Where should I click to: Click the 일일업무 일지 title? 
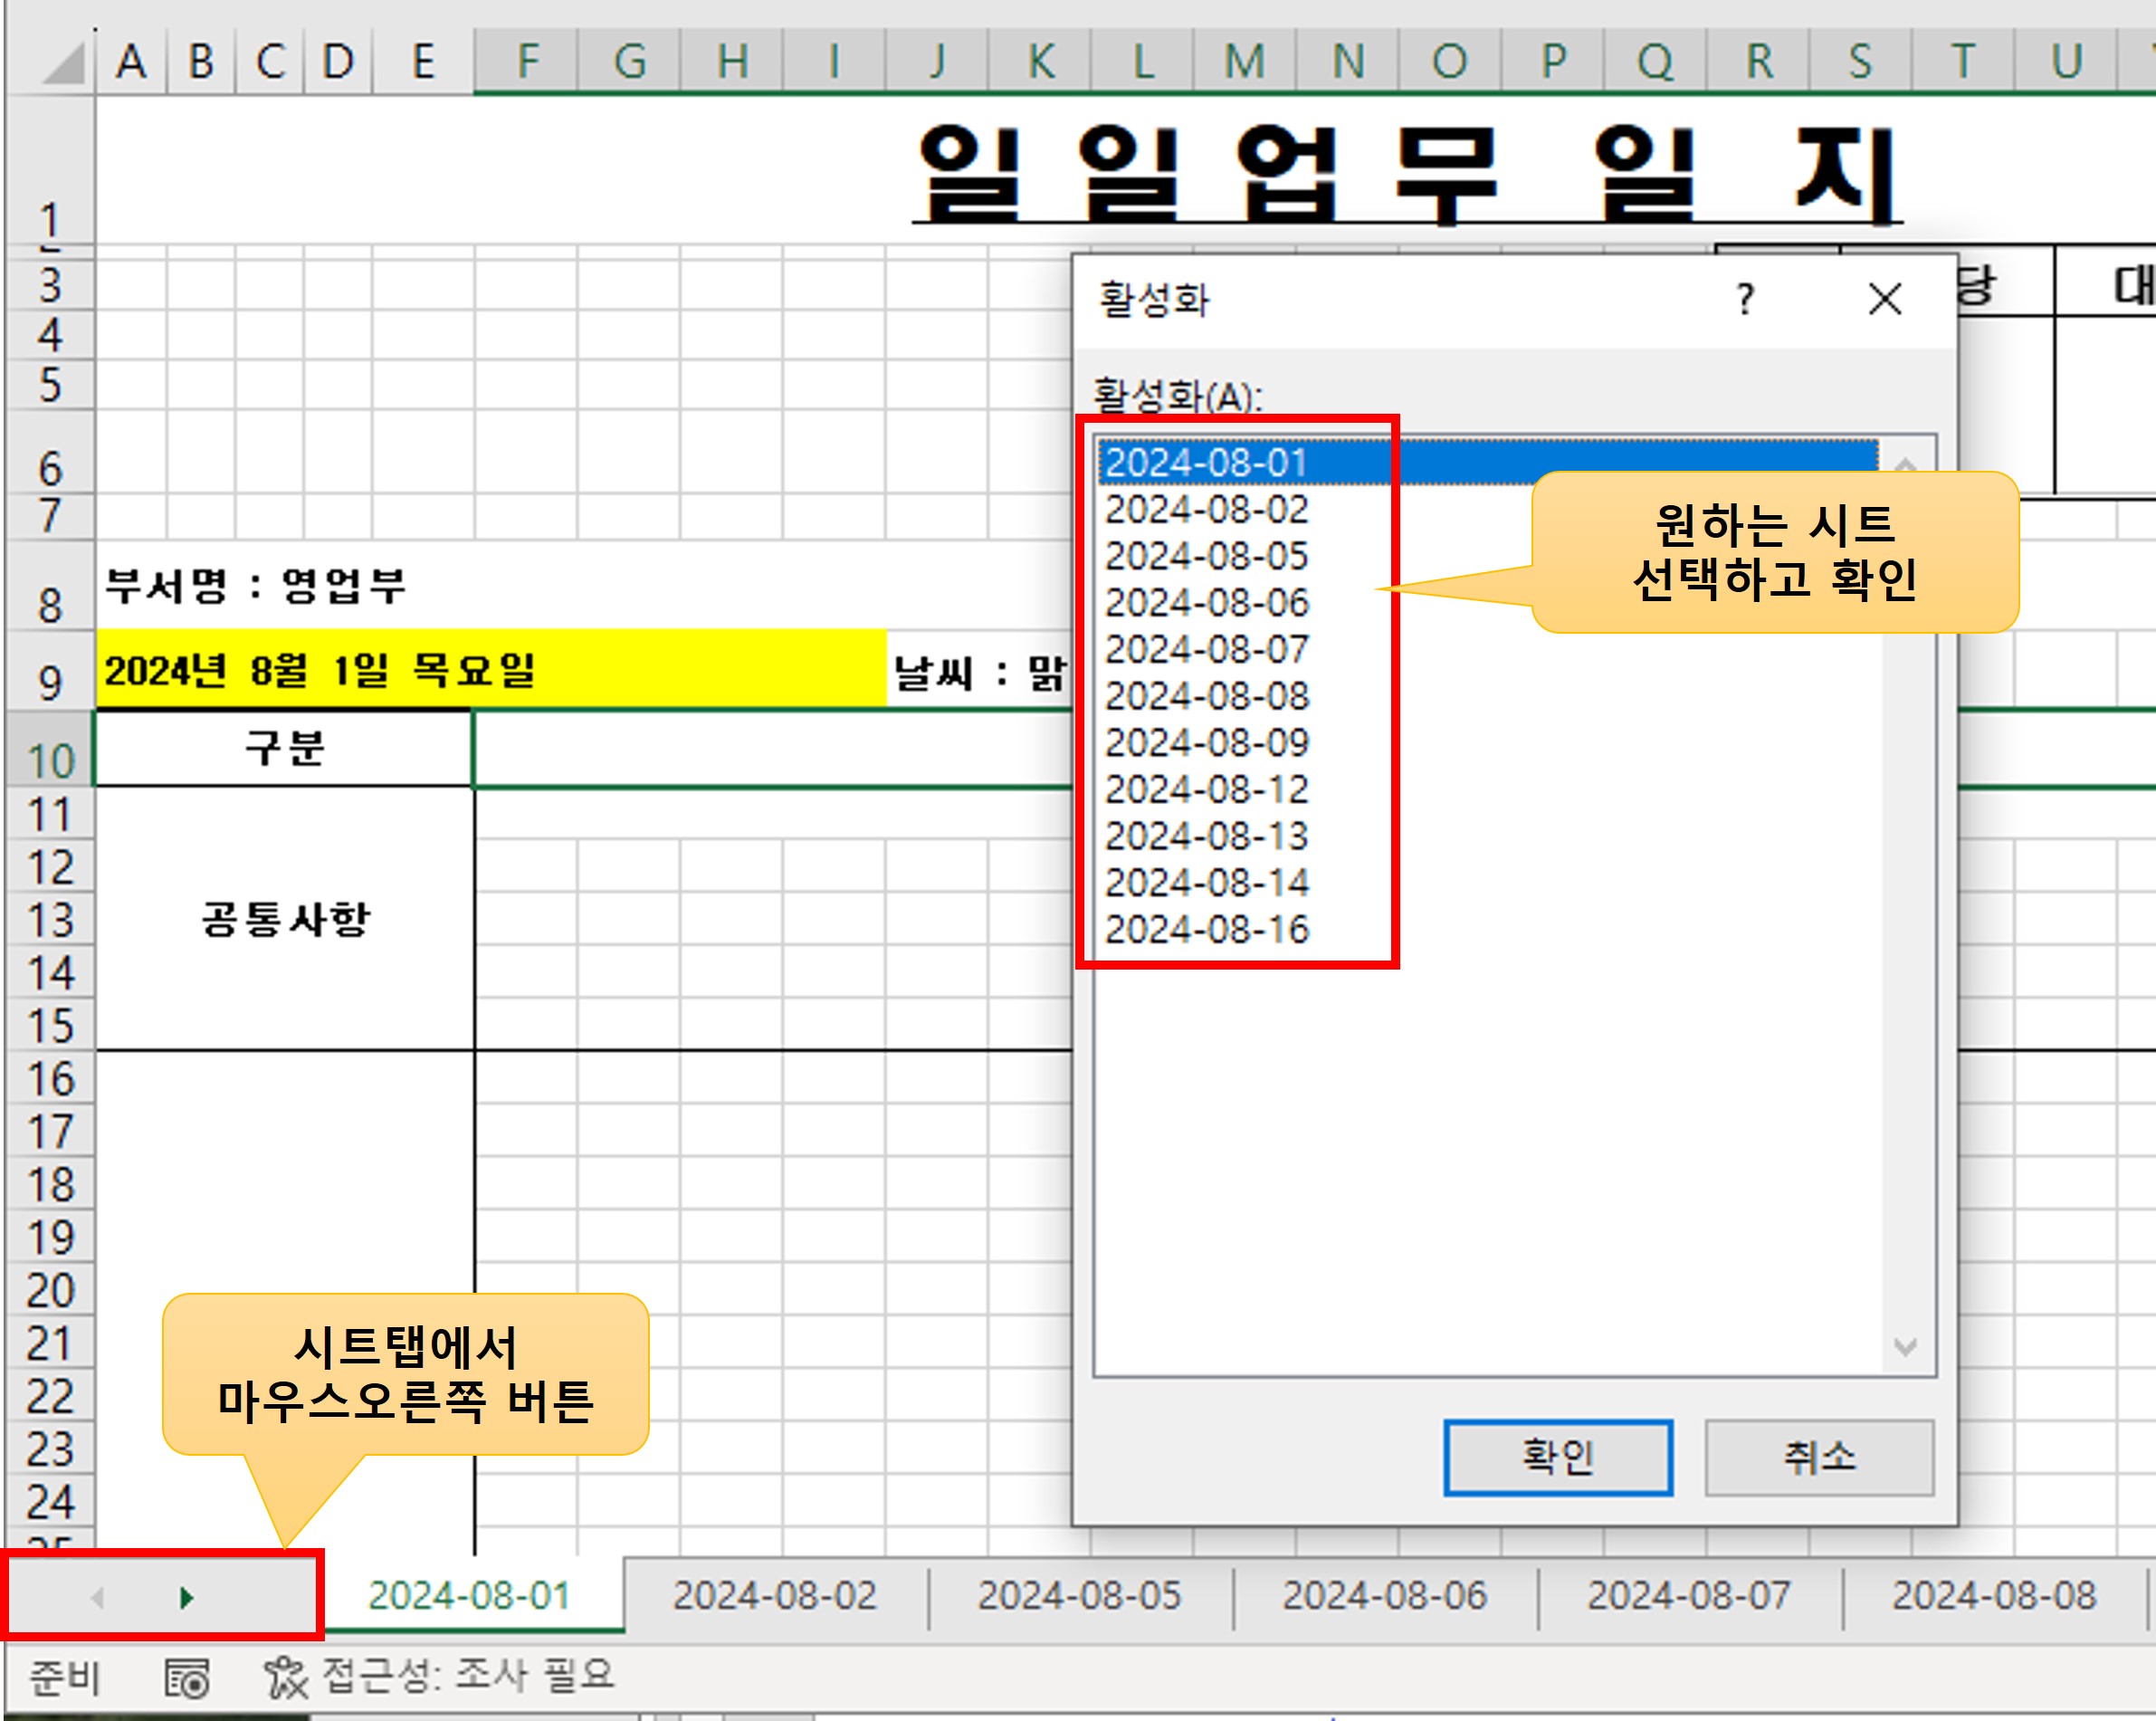[1407, 174]
